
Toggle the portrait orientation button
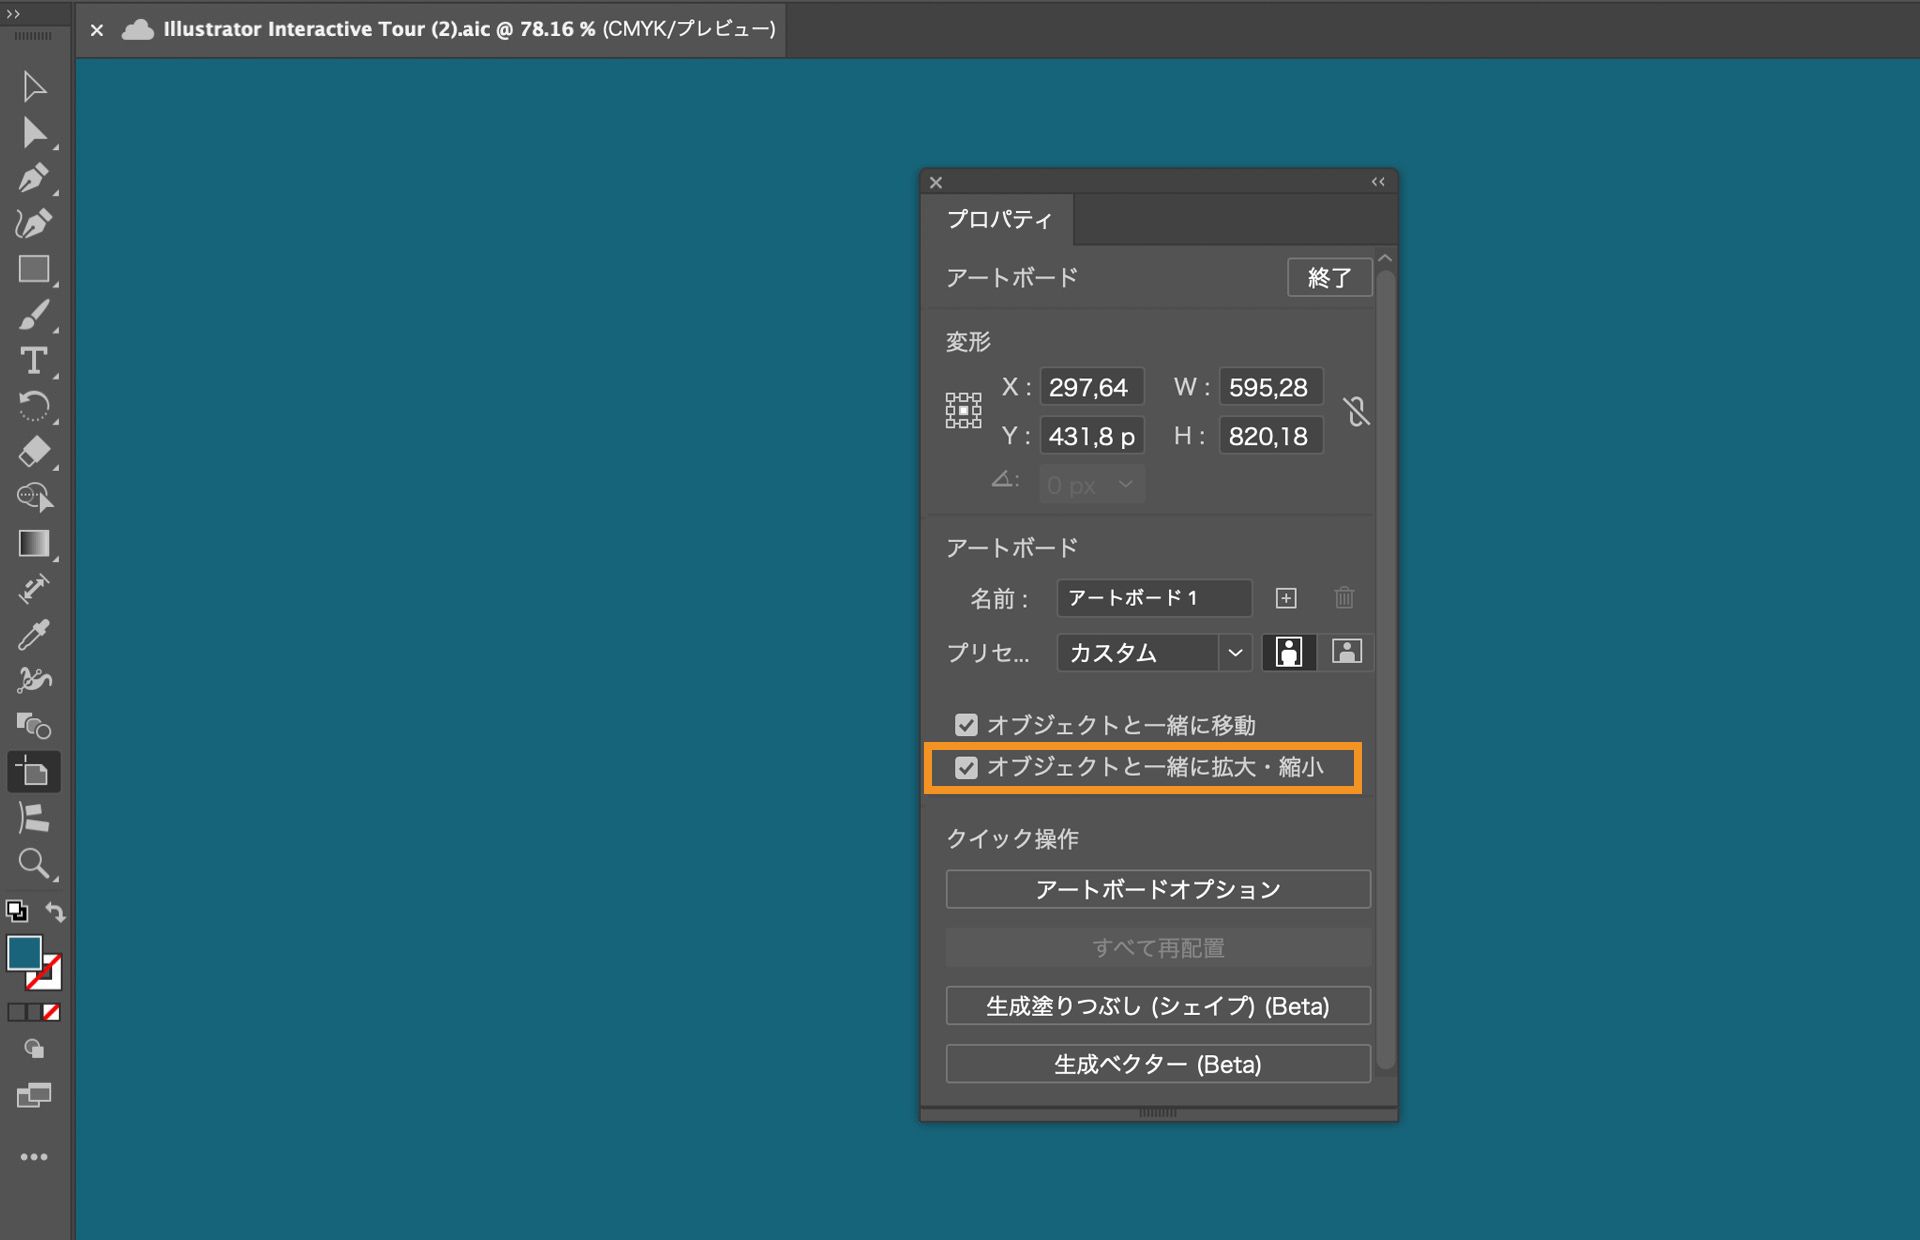1289,652
